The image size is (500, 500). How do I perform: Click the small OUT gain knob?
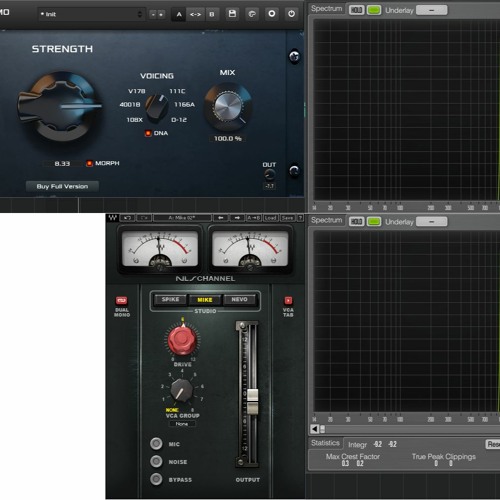tap(269, 174)
